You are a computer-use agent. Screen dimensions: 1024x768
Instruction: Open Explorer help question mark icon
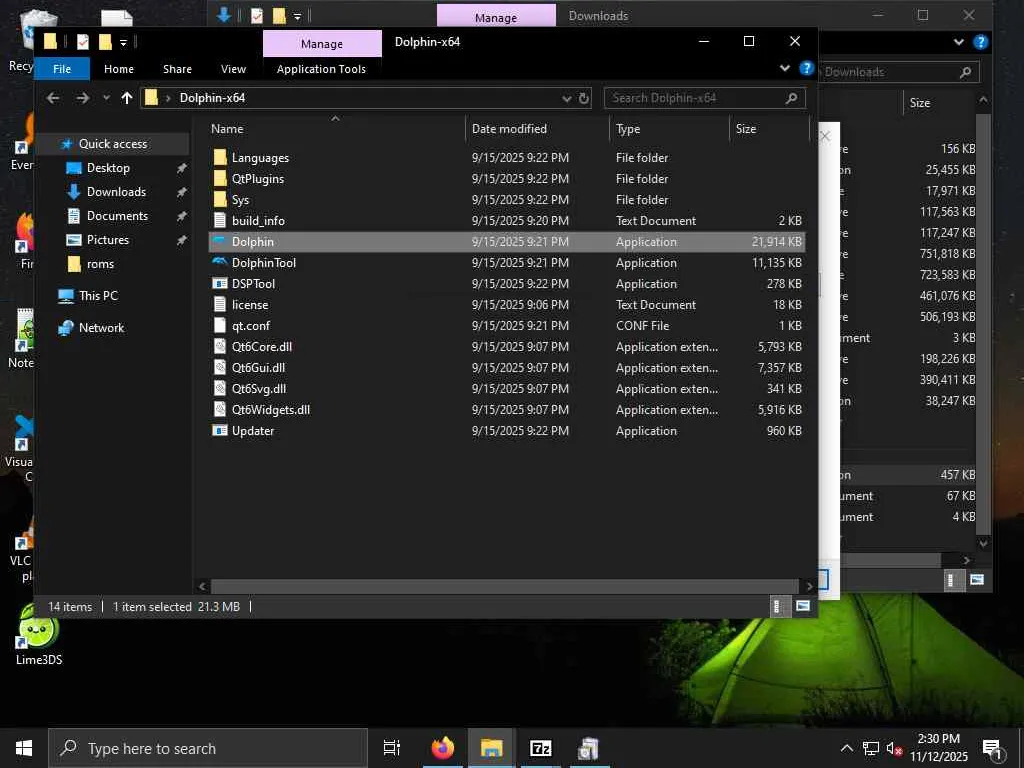tap(807, 68)
